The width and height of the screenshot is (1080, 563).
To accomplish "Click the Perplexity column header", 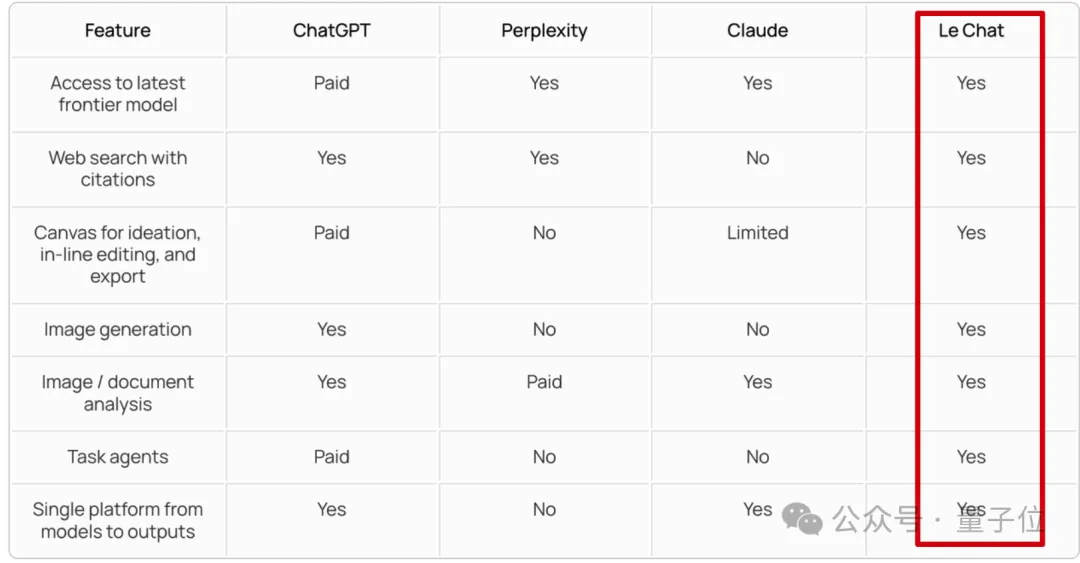I will [x=544, y=30].
